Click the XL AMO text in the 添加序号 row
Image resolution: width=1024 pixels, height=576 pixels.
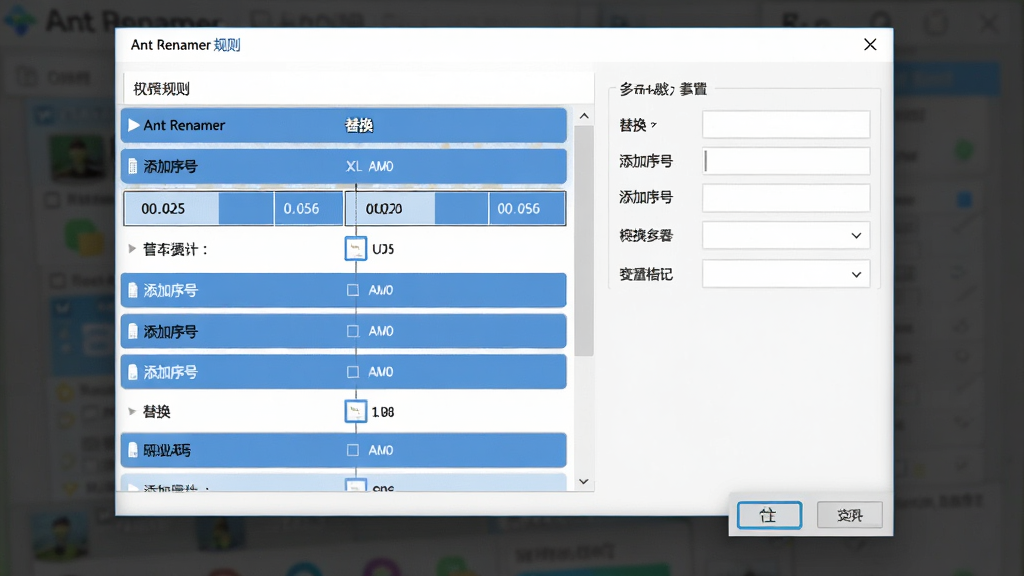370,167
